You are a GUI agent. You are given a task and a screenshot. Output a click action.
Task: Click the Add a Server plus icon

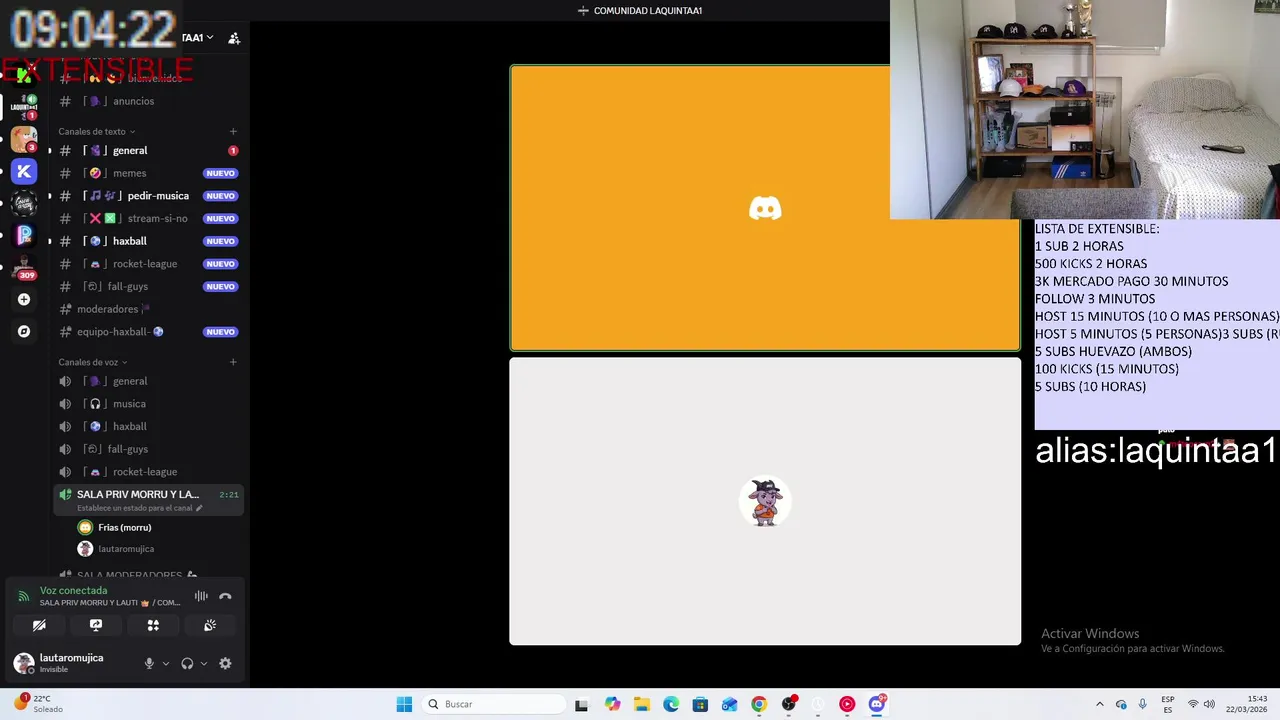(x=24, y=299)
